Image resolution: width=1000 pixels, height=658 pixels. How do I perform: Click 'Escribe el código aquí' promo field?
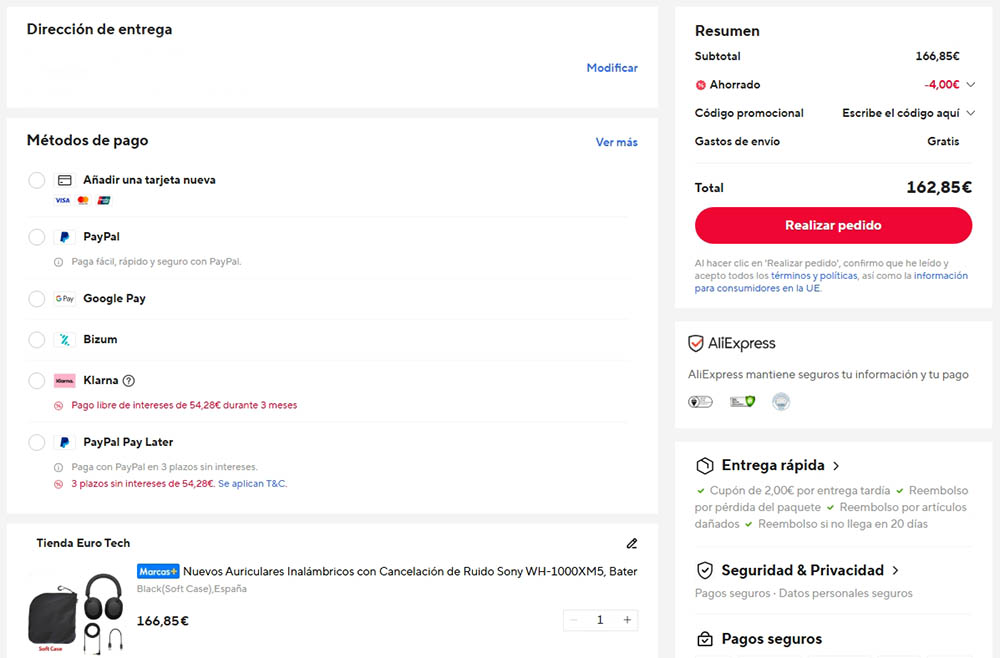click(901, 113)
